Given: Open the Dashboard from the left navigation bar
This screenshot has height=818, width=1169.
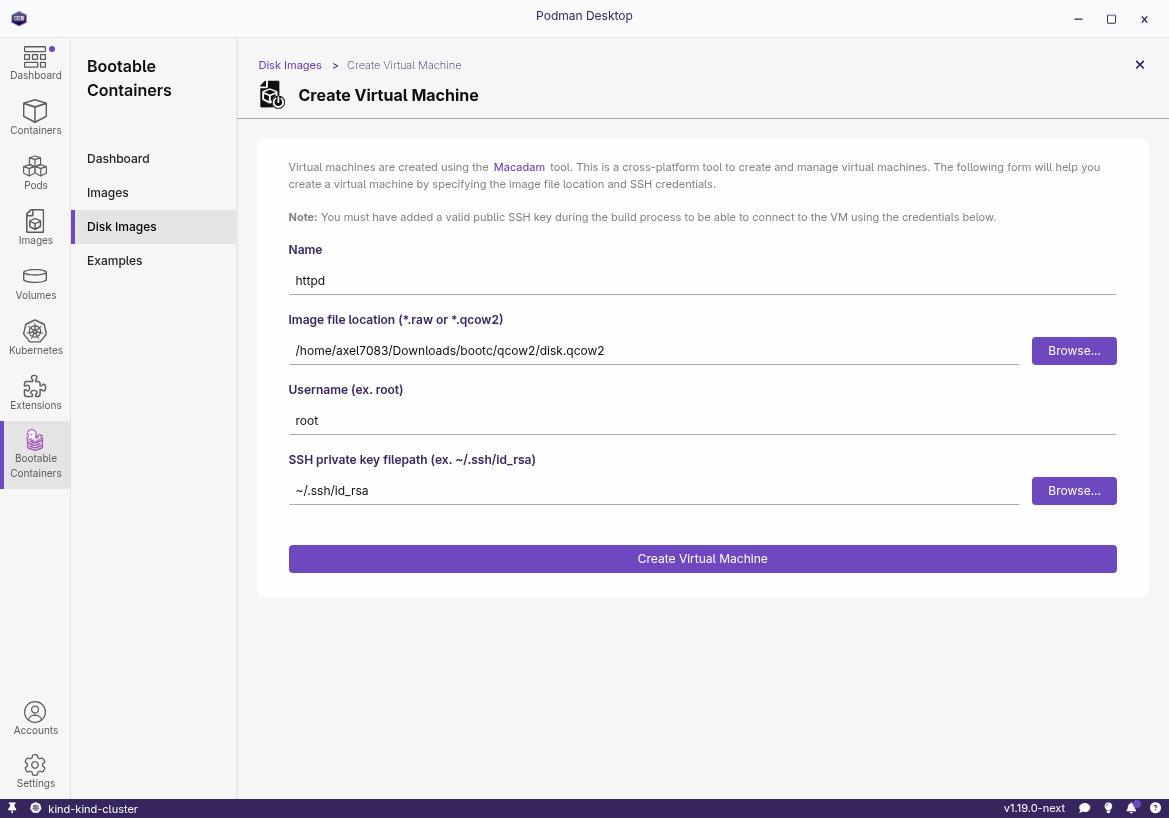Looking at the screenshot, I should 35,64.
